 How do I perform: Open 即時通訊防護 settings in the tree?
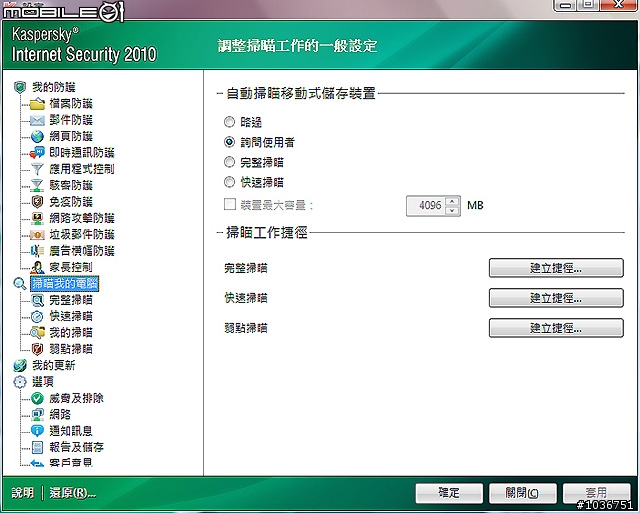[x=82, y=153]
